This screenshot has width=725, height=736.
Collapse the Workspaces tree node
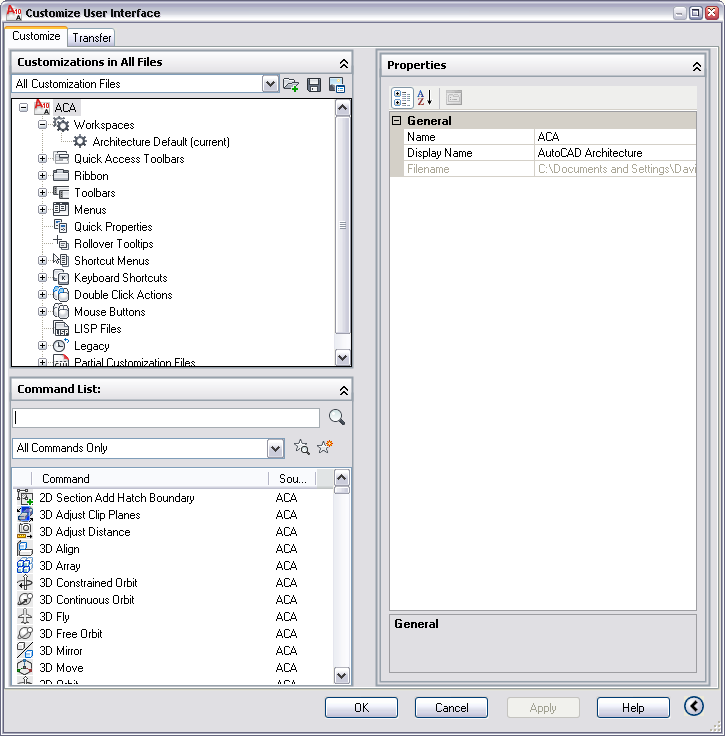tap(42, 124)
